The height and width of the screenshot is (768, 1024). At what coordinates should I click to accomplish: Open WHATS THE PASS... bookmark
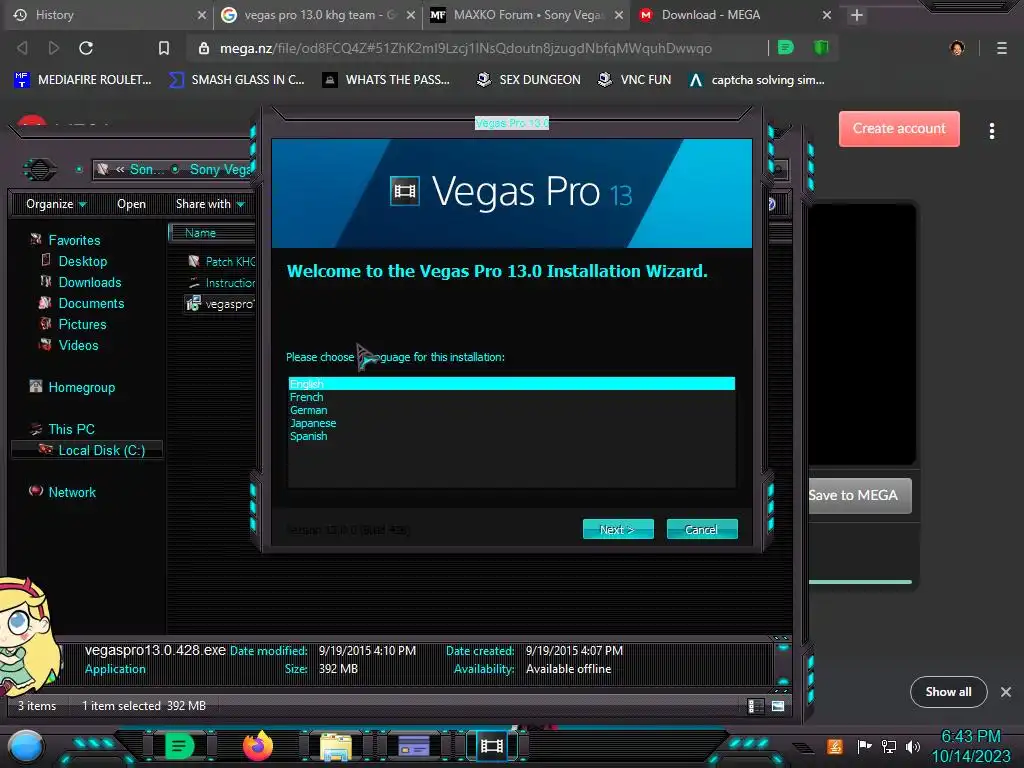click(x=386, y=80)
